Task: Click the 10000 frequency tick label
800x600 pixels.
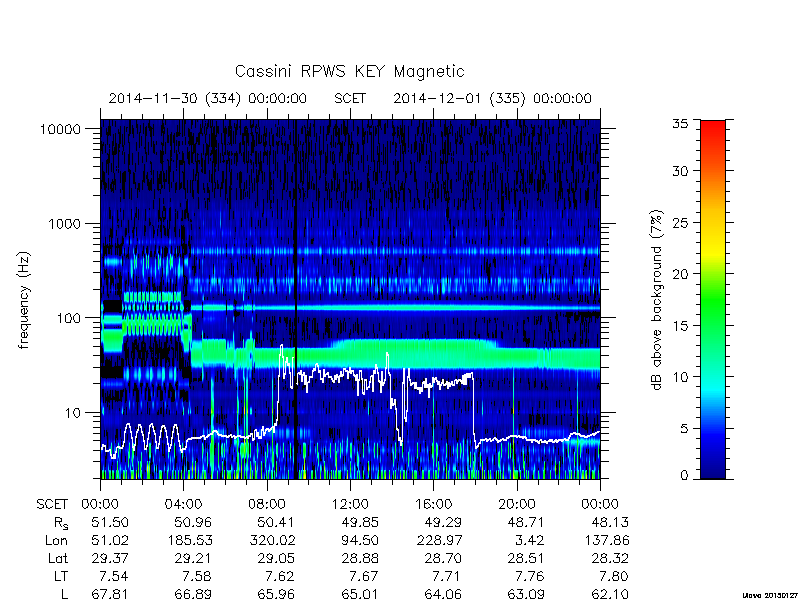Action: 60,129
